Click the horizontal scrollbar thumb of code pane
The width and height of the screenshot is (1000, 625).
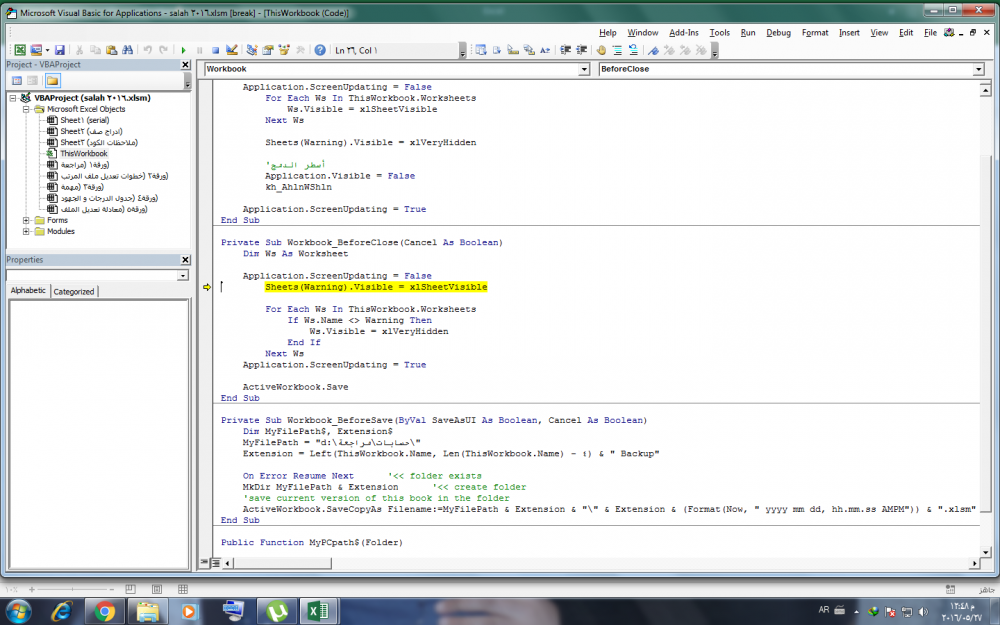[283, 563]
